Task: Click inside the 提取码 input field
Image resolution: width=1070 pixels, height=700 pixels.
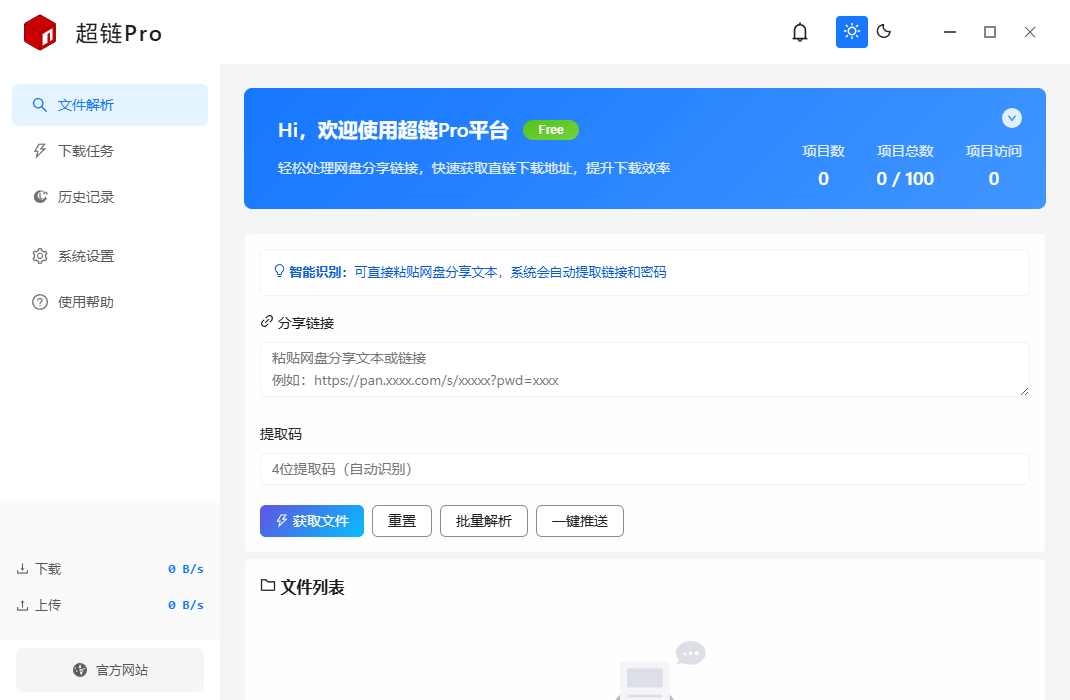Action: [x=645, y=468]
